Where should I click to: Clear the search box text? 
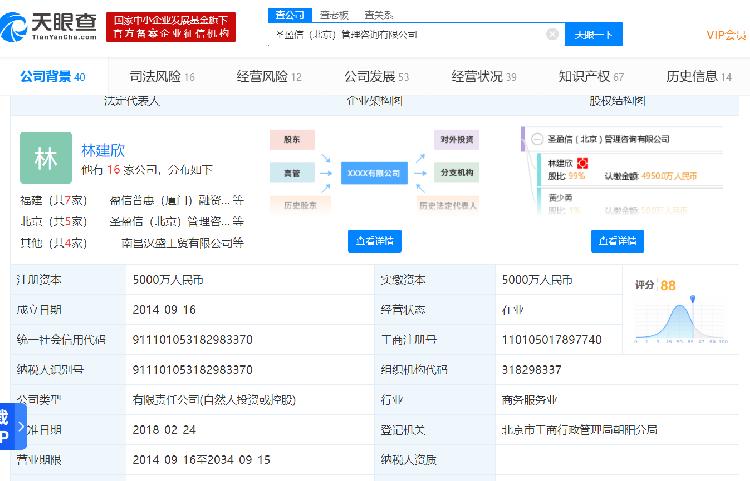click(x=552, y=34)
